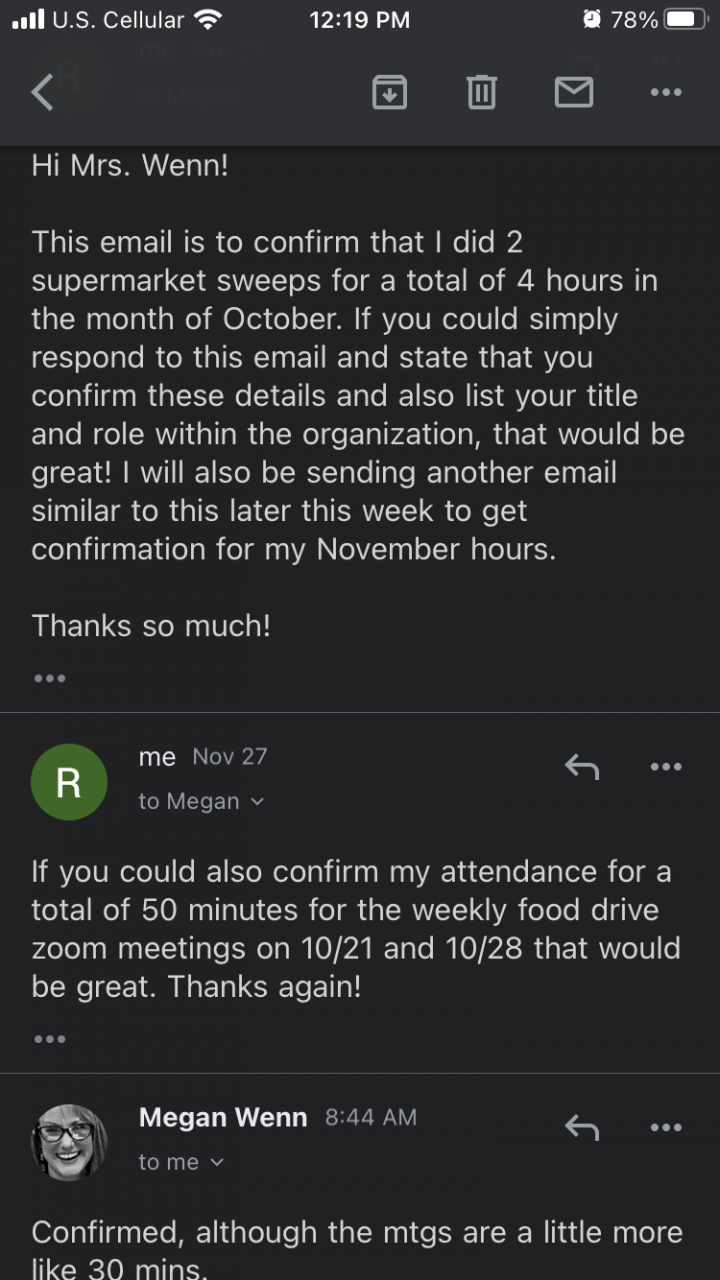This screenshot has width=720, height=1280.
Task: Mark conversation unread with envelope icon
Action: (x=573, y=93)
